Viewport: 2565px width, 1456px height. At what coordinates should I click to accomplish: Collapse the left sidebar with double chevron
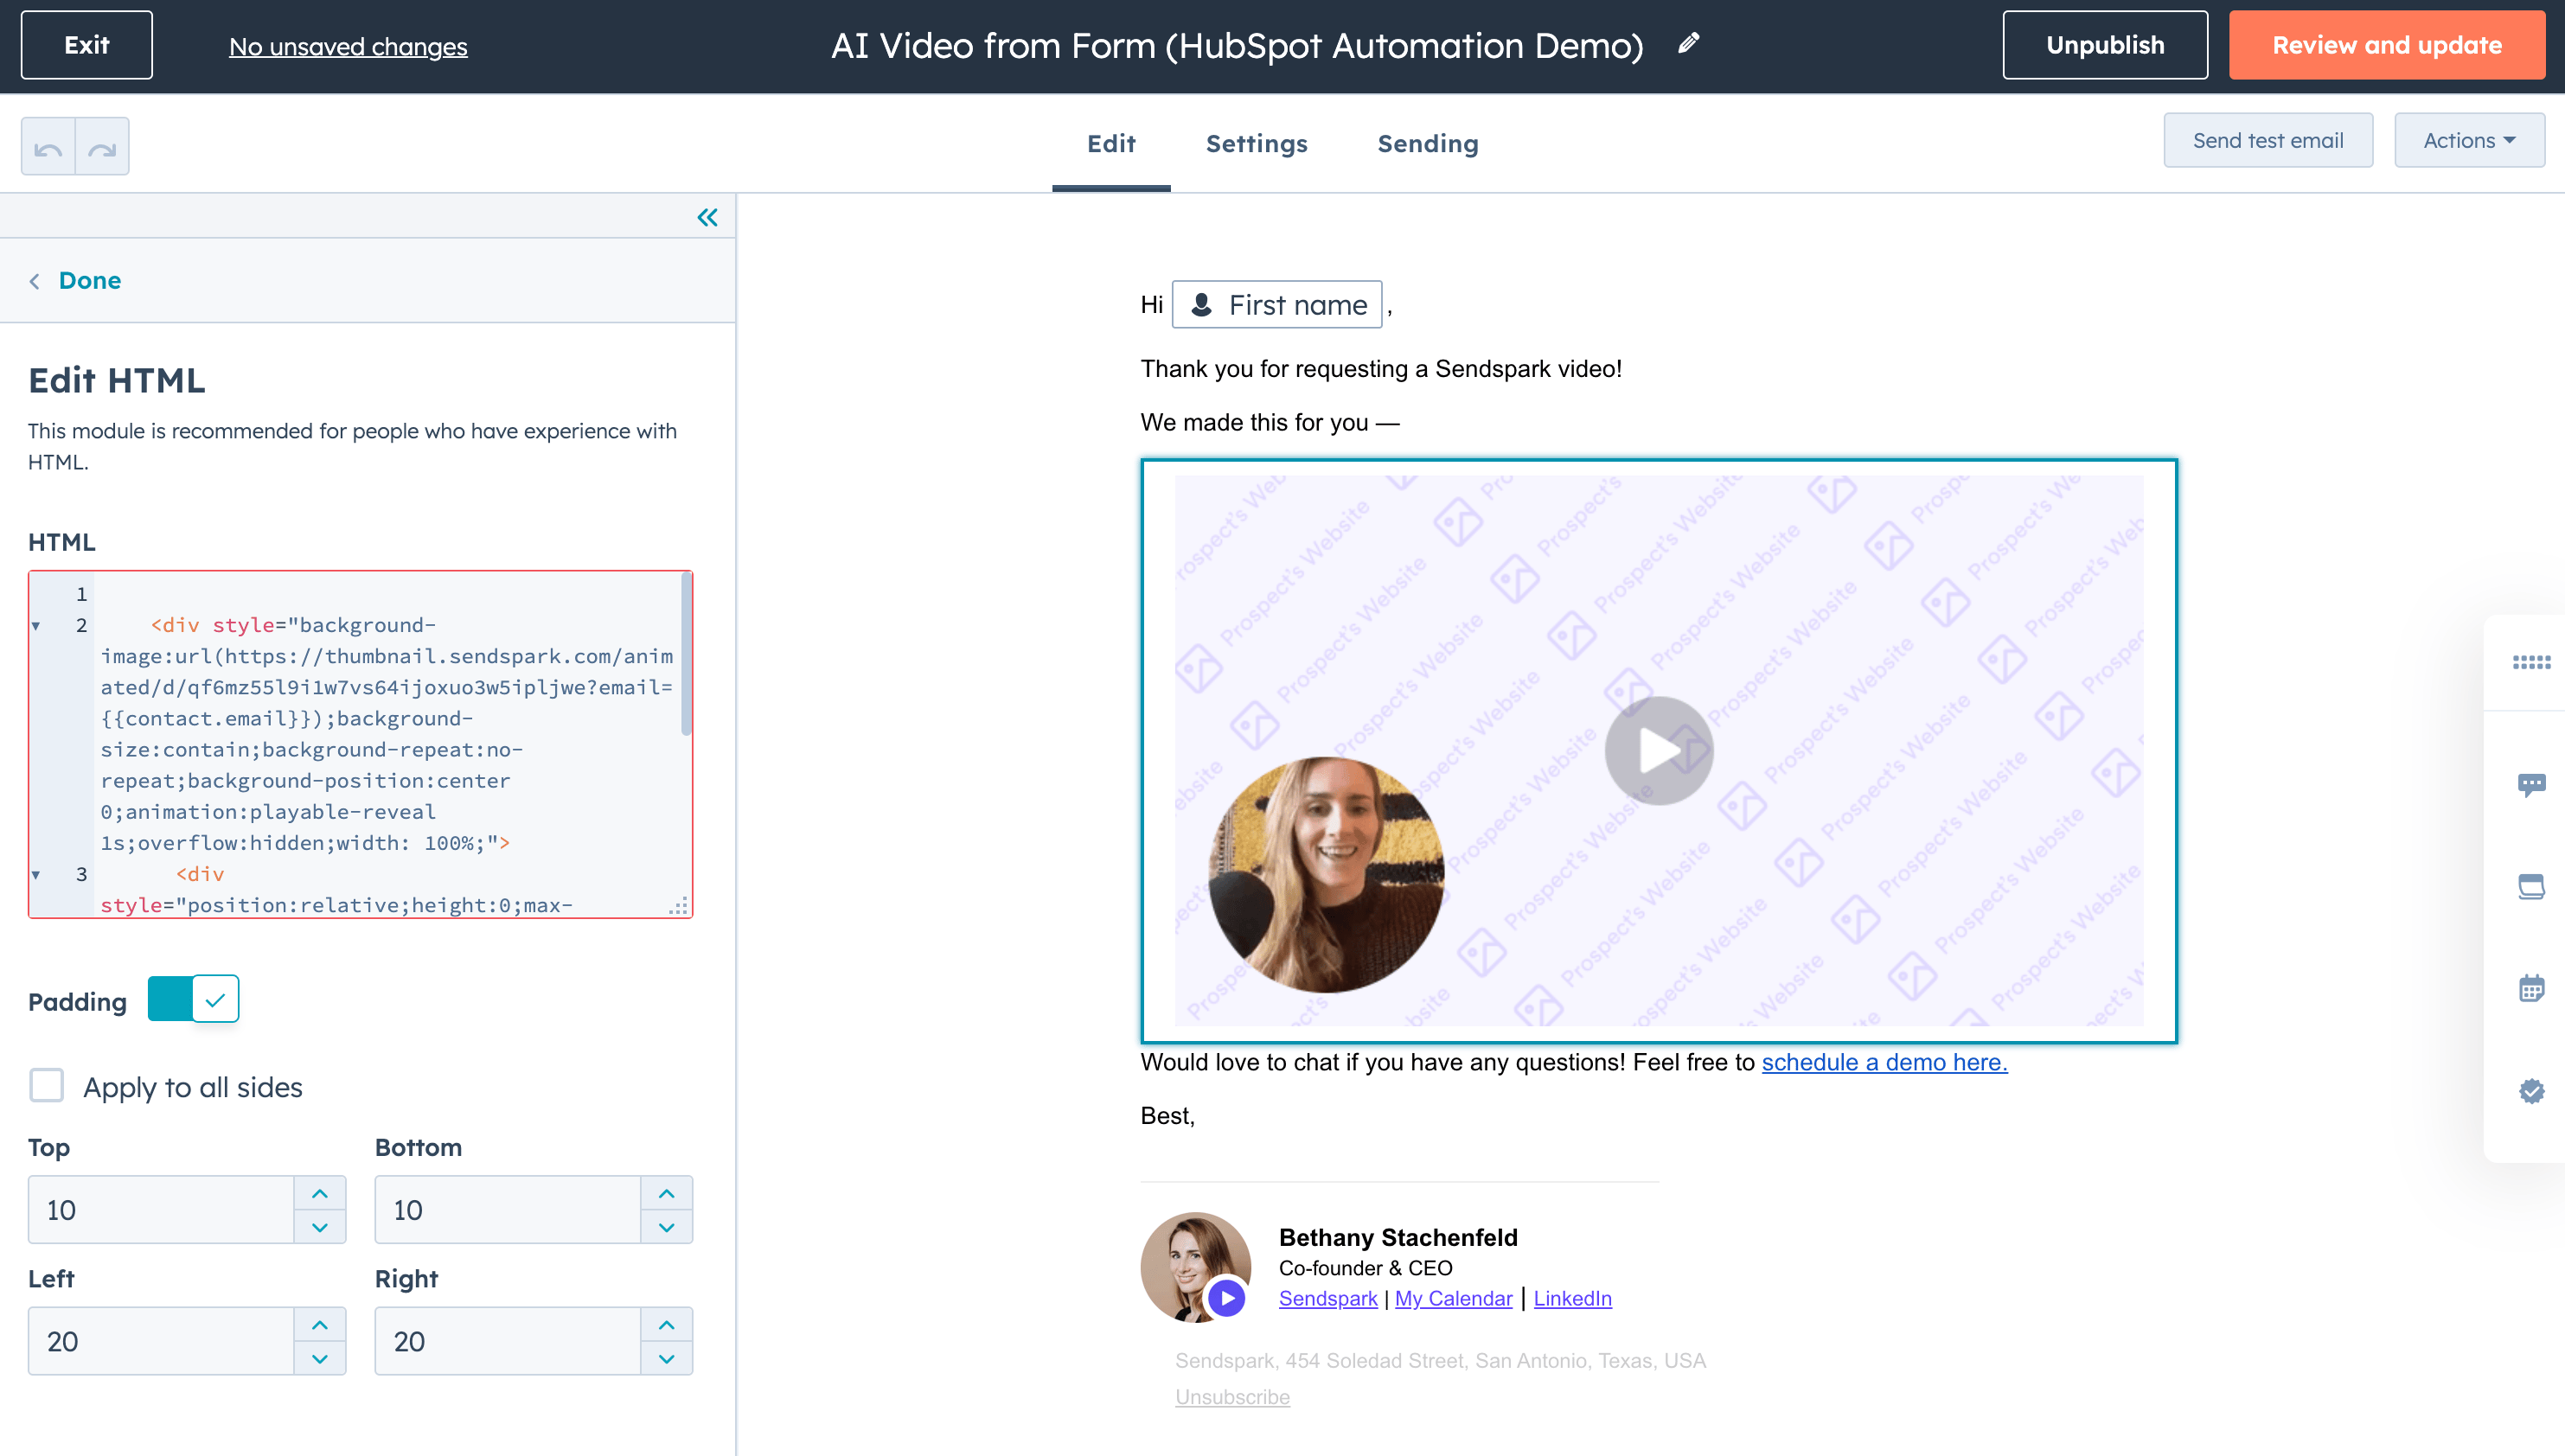pyautogui.click(x=707, y=217)
